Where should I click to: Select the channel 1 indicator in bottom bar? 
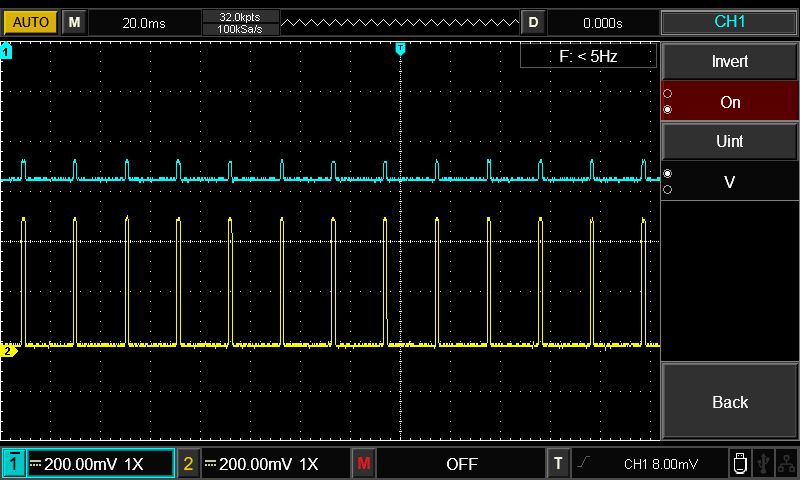pyautogui.click(x=14, y=464)
